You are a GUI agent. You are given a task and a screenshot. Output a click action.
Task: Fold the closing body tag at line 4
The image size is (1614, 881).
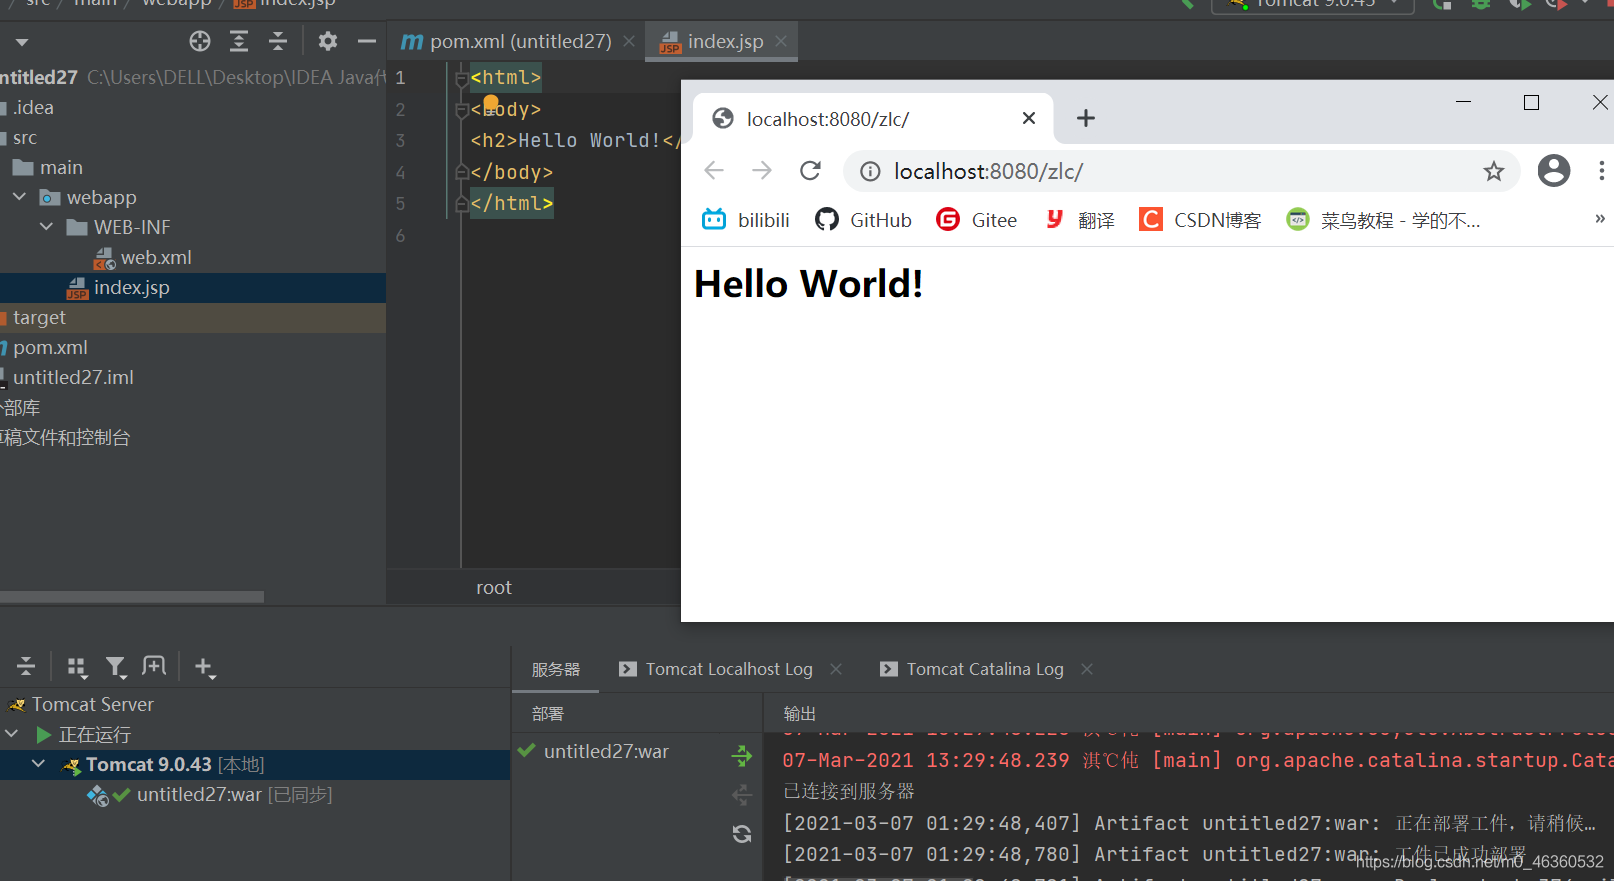461,172
